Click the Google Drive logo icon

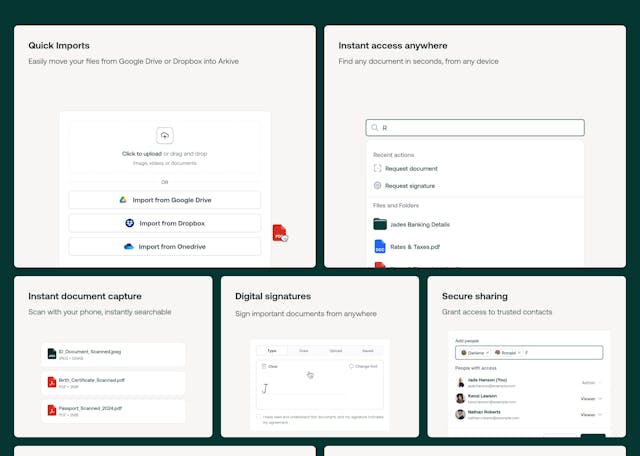123,200
